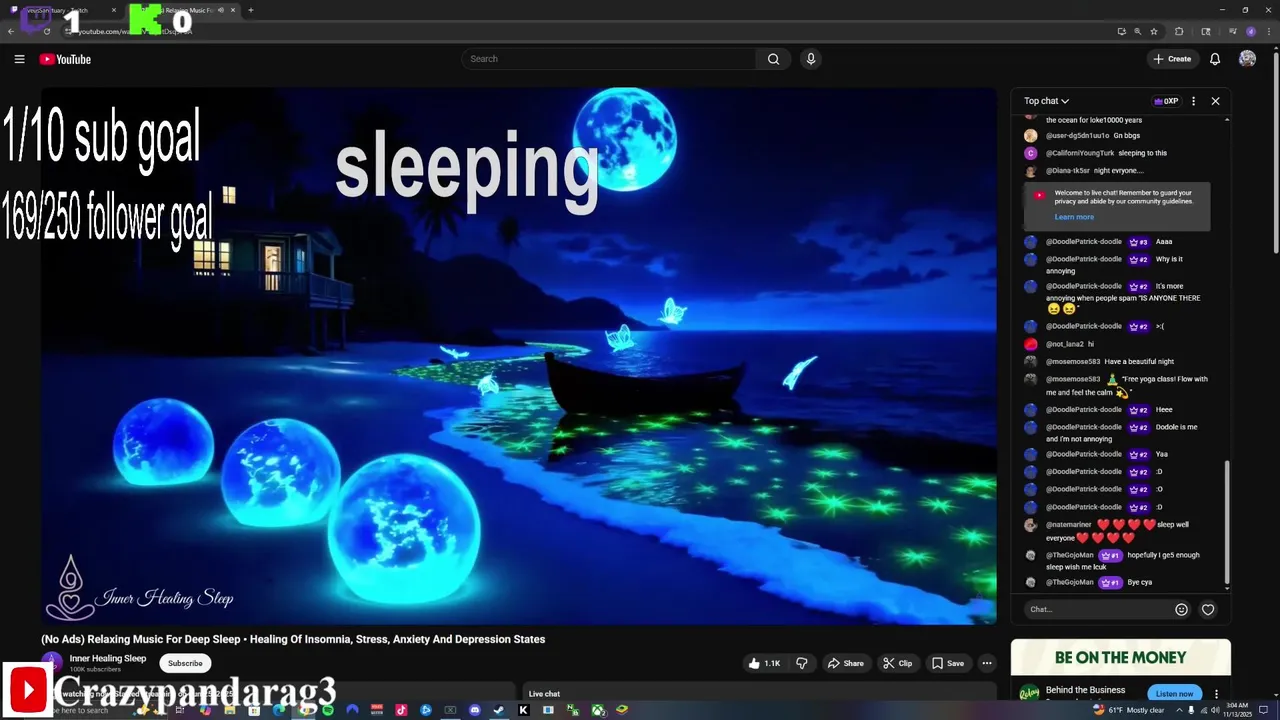Start voice search with the microphone
The width and height of the screenshot is (1280, 720).
(x=811, y=59)
